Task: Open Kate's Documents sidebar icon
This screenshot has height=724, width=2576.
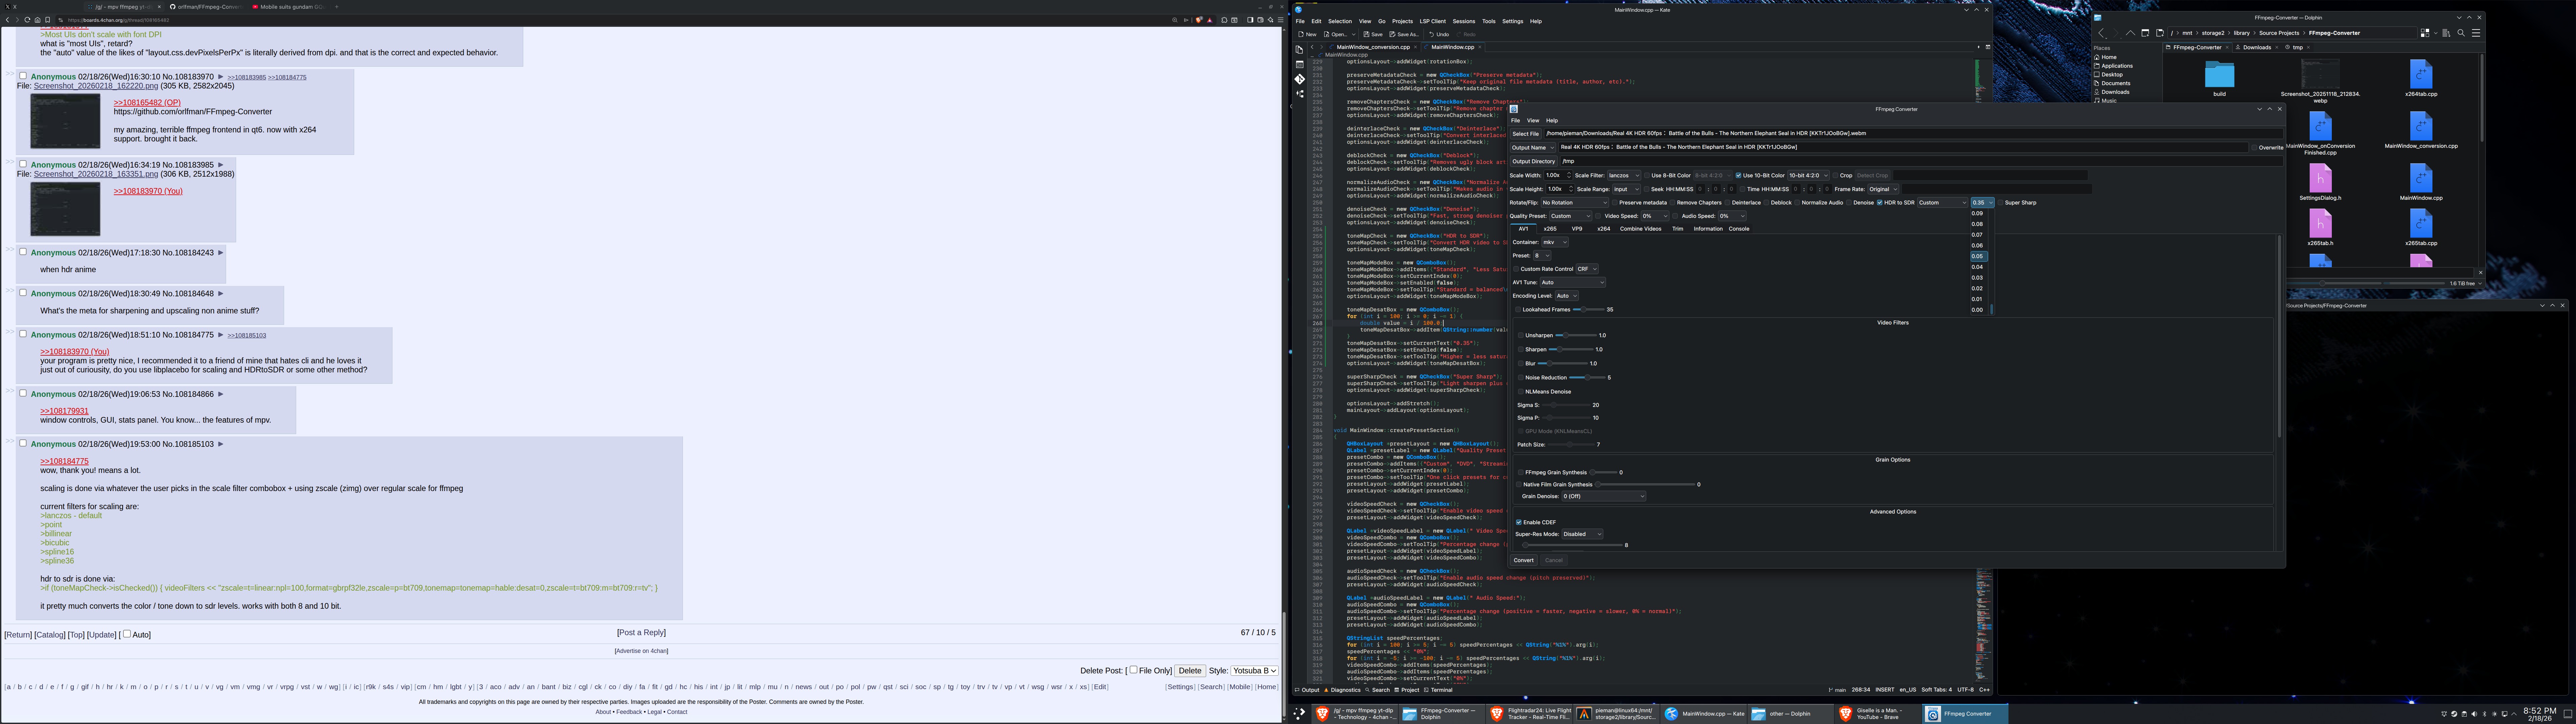Action: (x=1299, y=49)
